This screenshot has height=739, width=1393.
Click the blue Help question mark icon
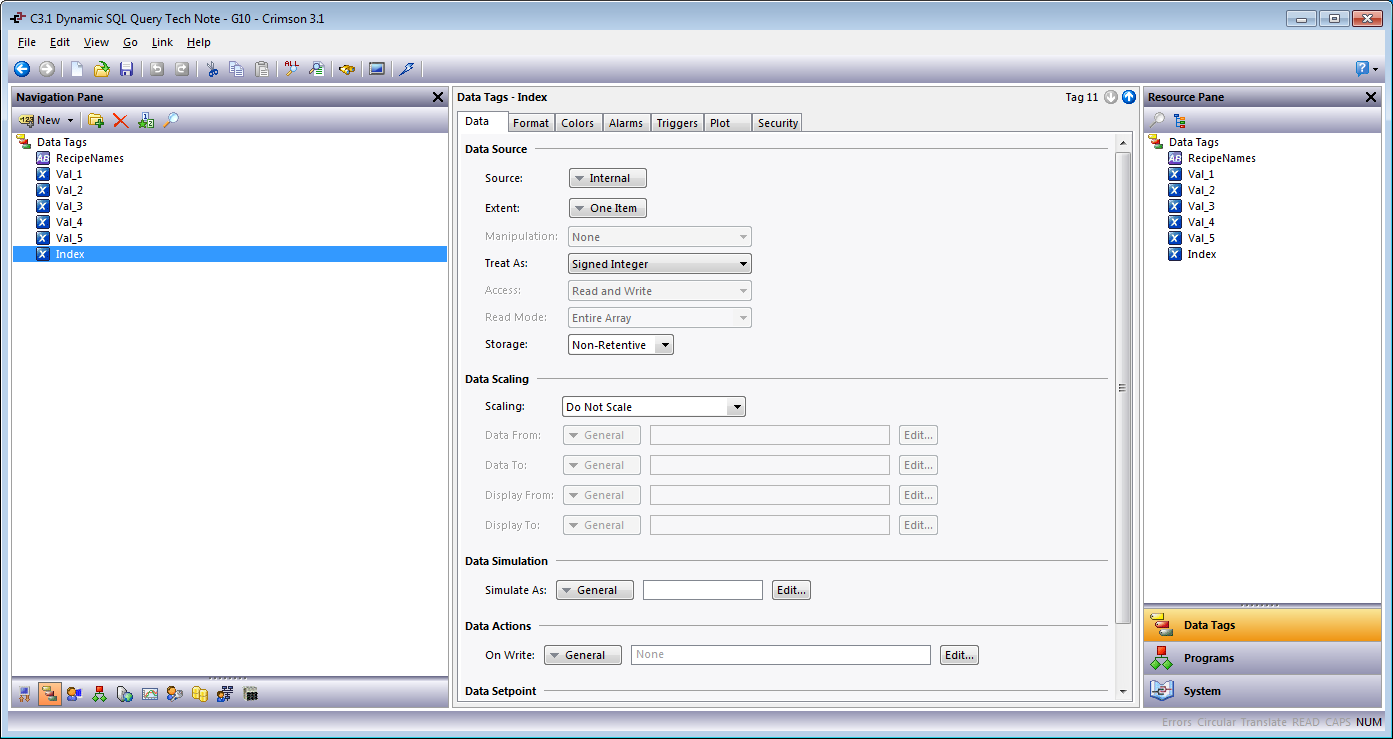[x=1362, y=69]
